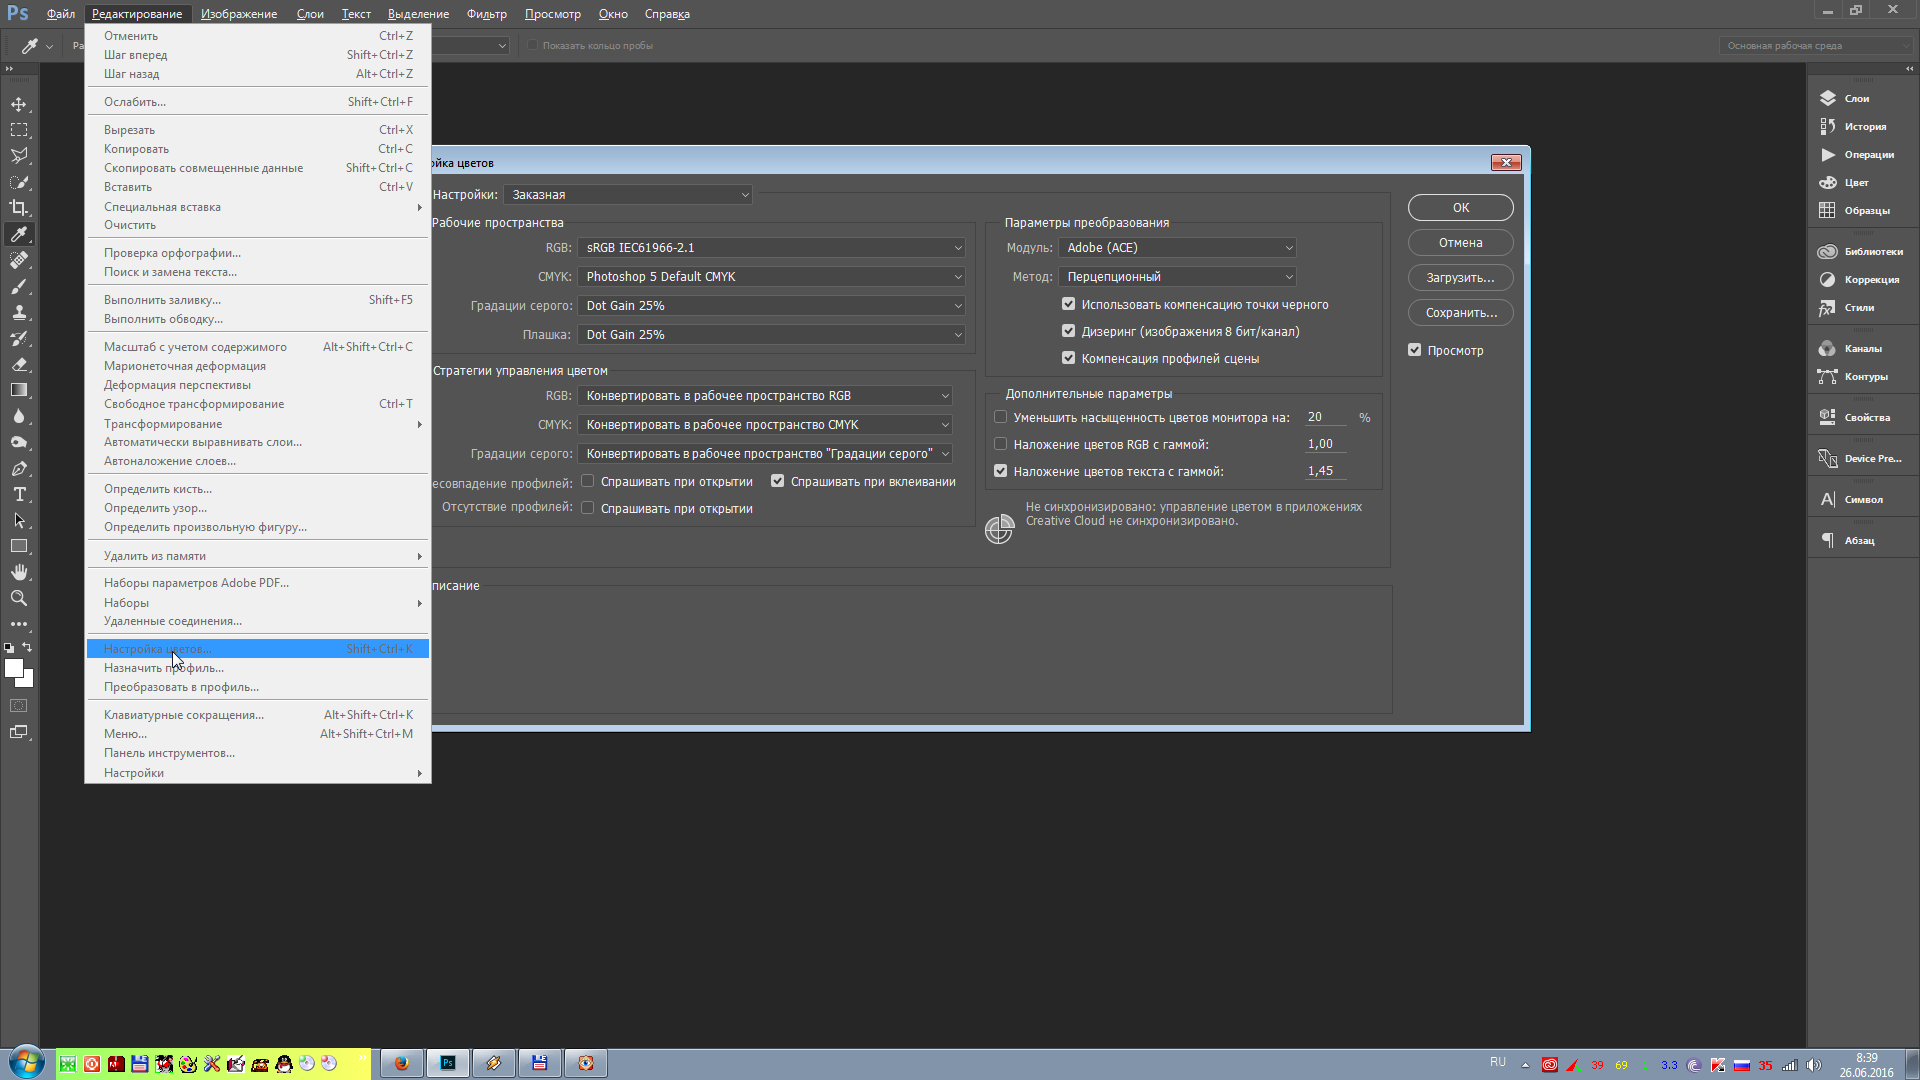
Task: Select the Move tool in toolbar
Action: (19, 104)
